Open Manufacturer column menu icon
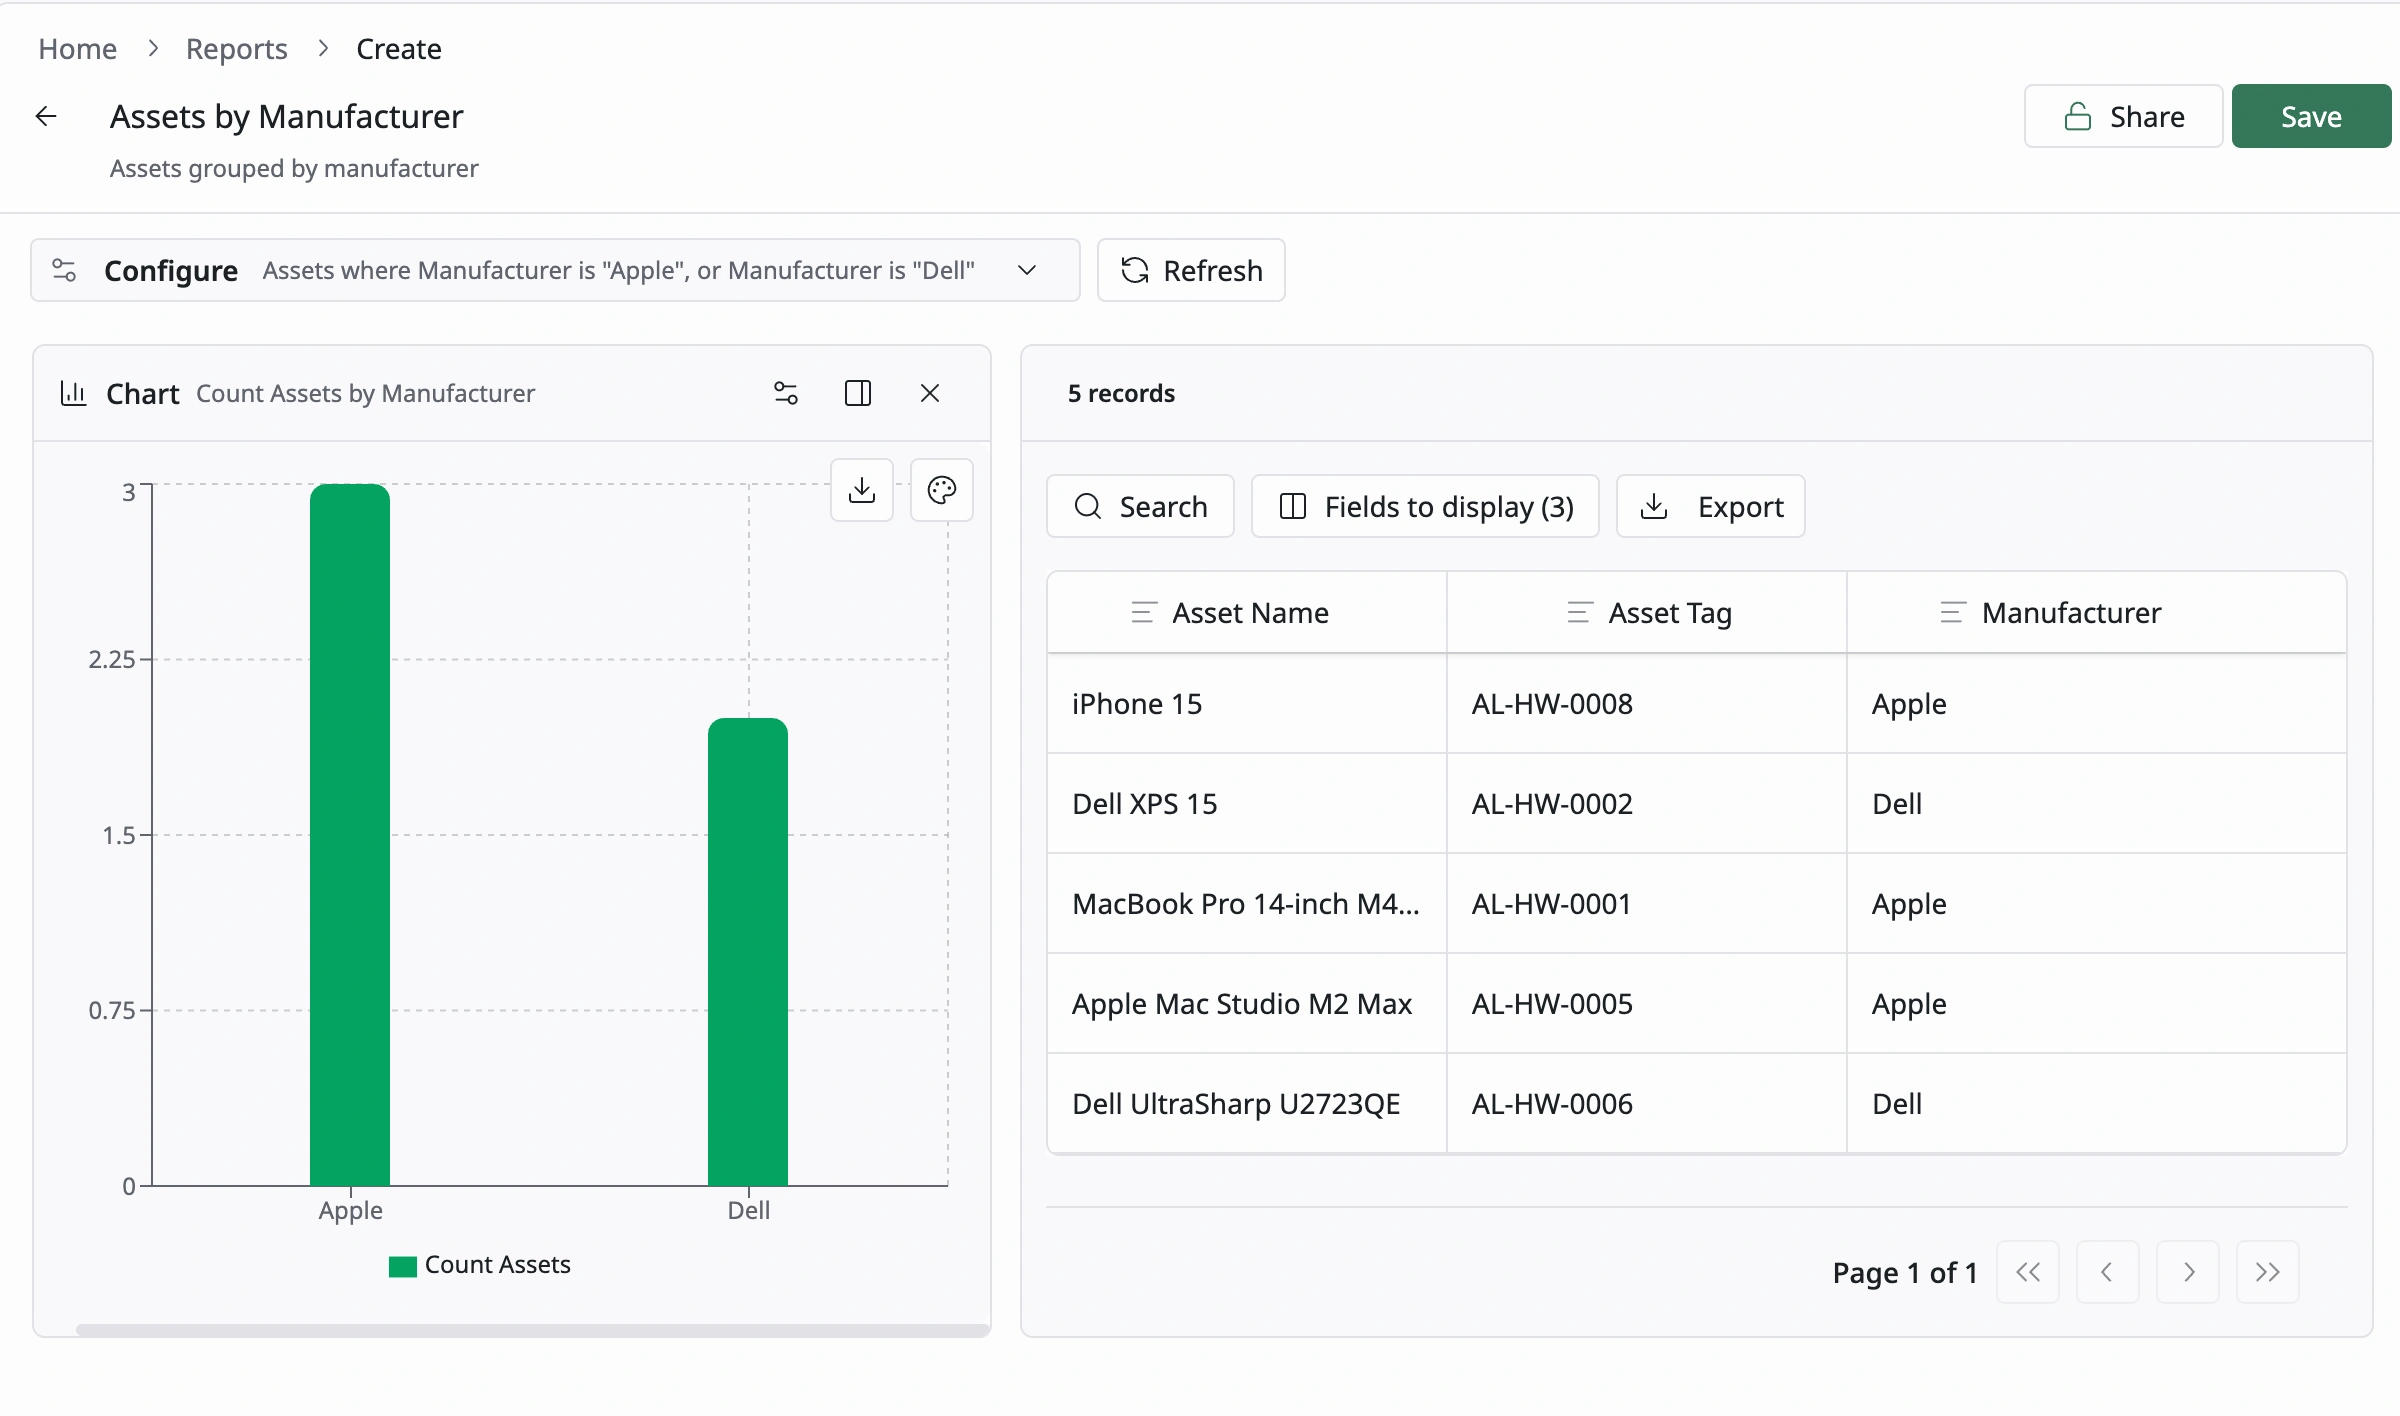 (1953, 612)
